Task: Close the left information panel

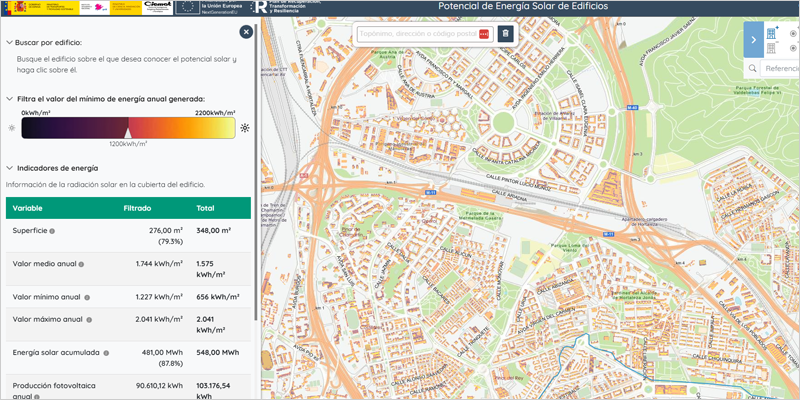Action: point(246,32)
